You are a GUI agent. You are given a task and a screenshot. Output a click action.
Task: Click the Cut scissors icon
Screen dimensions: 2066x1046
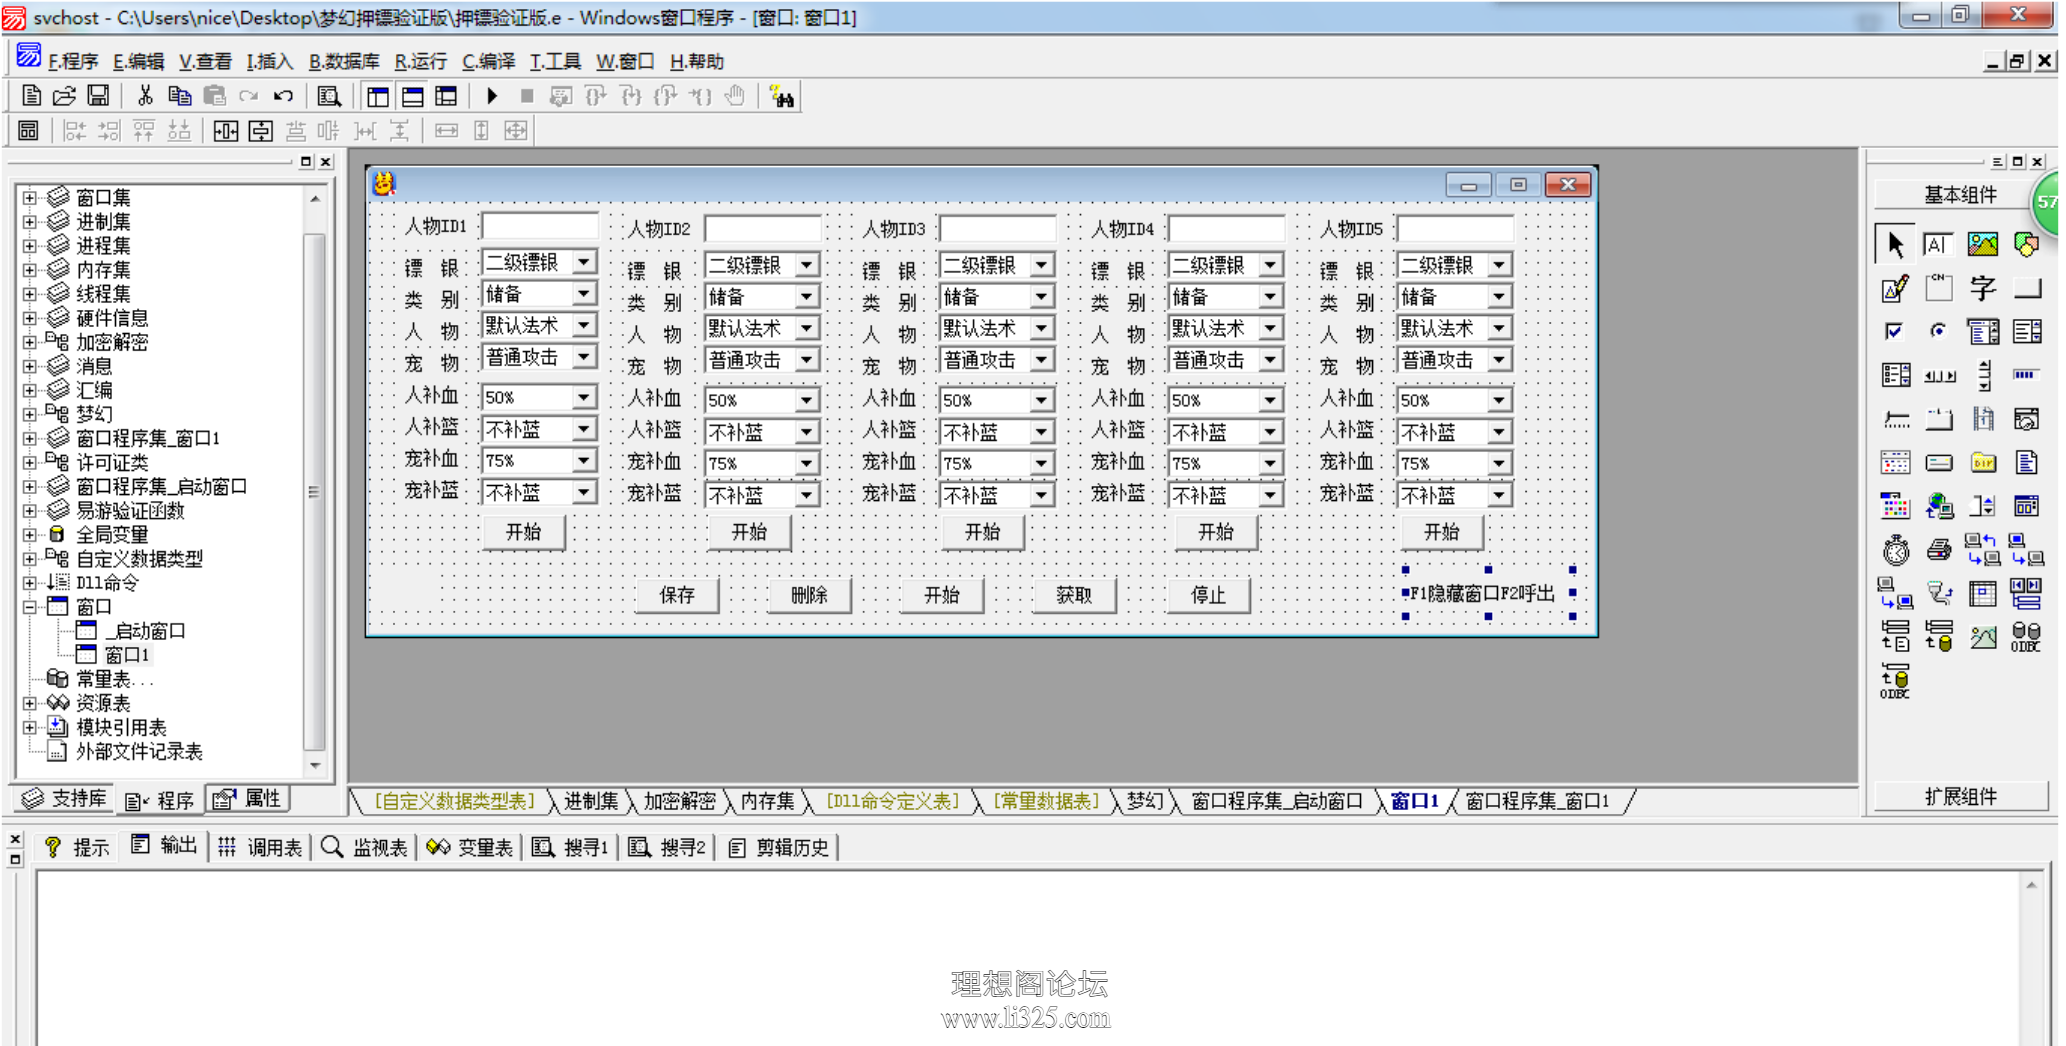coord(145,96)
